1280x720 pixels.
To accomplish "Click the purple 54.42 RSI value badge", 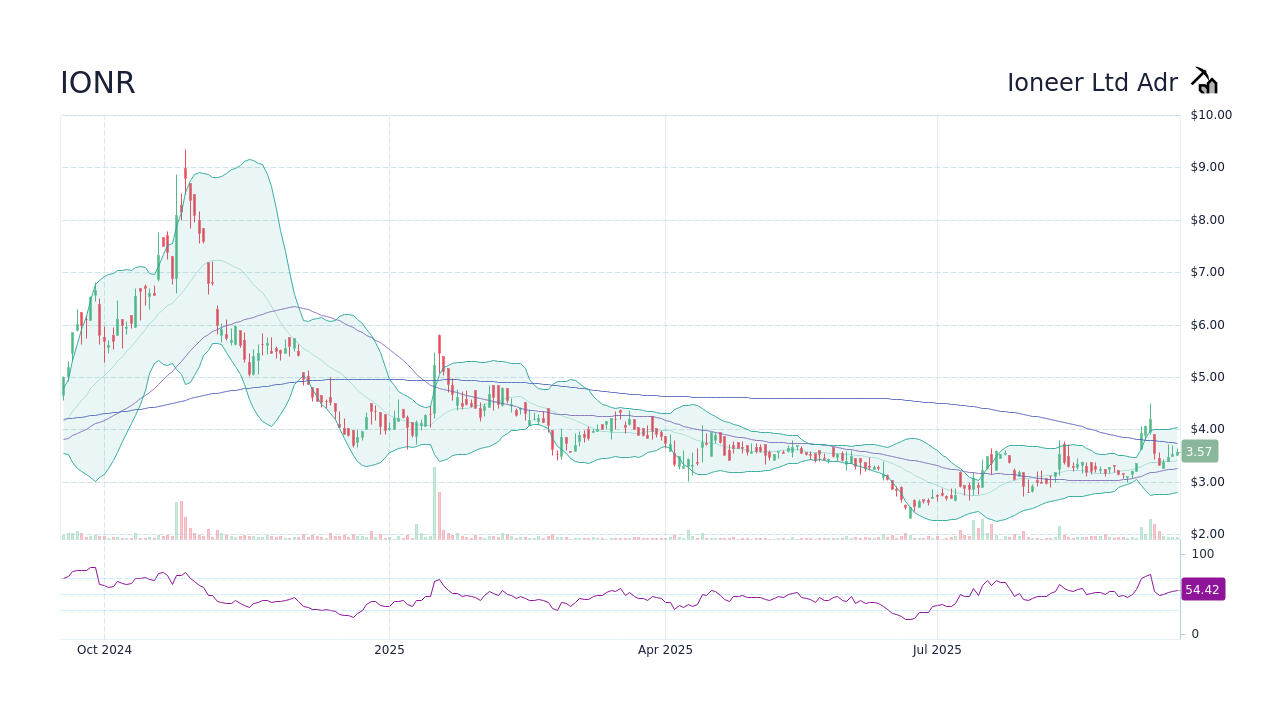I will [x=1202, y=589].
